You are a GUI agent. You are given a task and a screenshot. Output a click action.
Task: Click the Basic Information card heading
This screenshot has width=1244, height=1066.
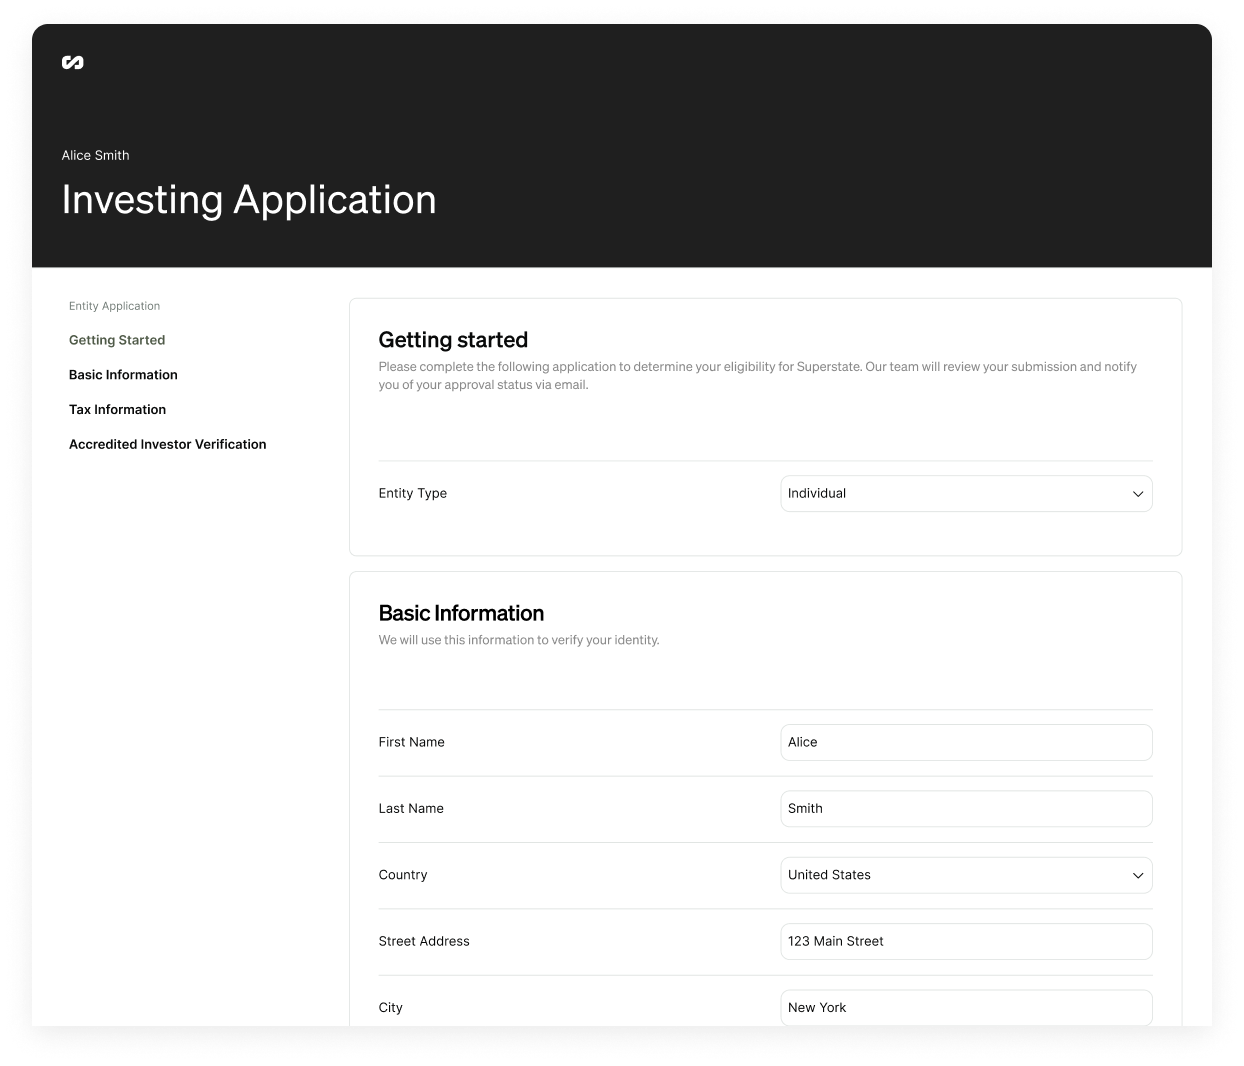pyautogui.click(x=461, y=613)
